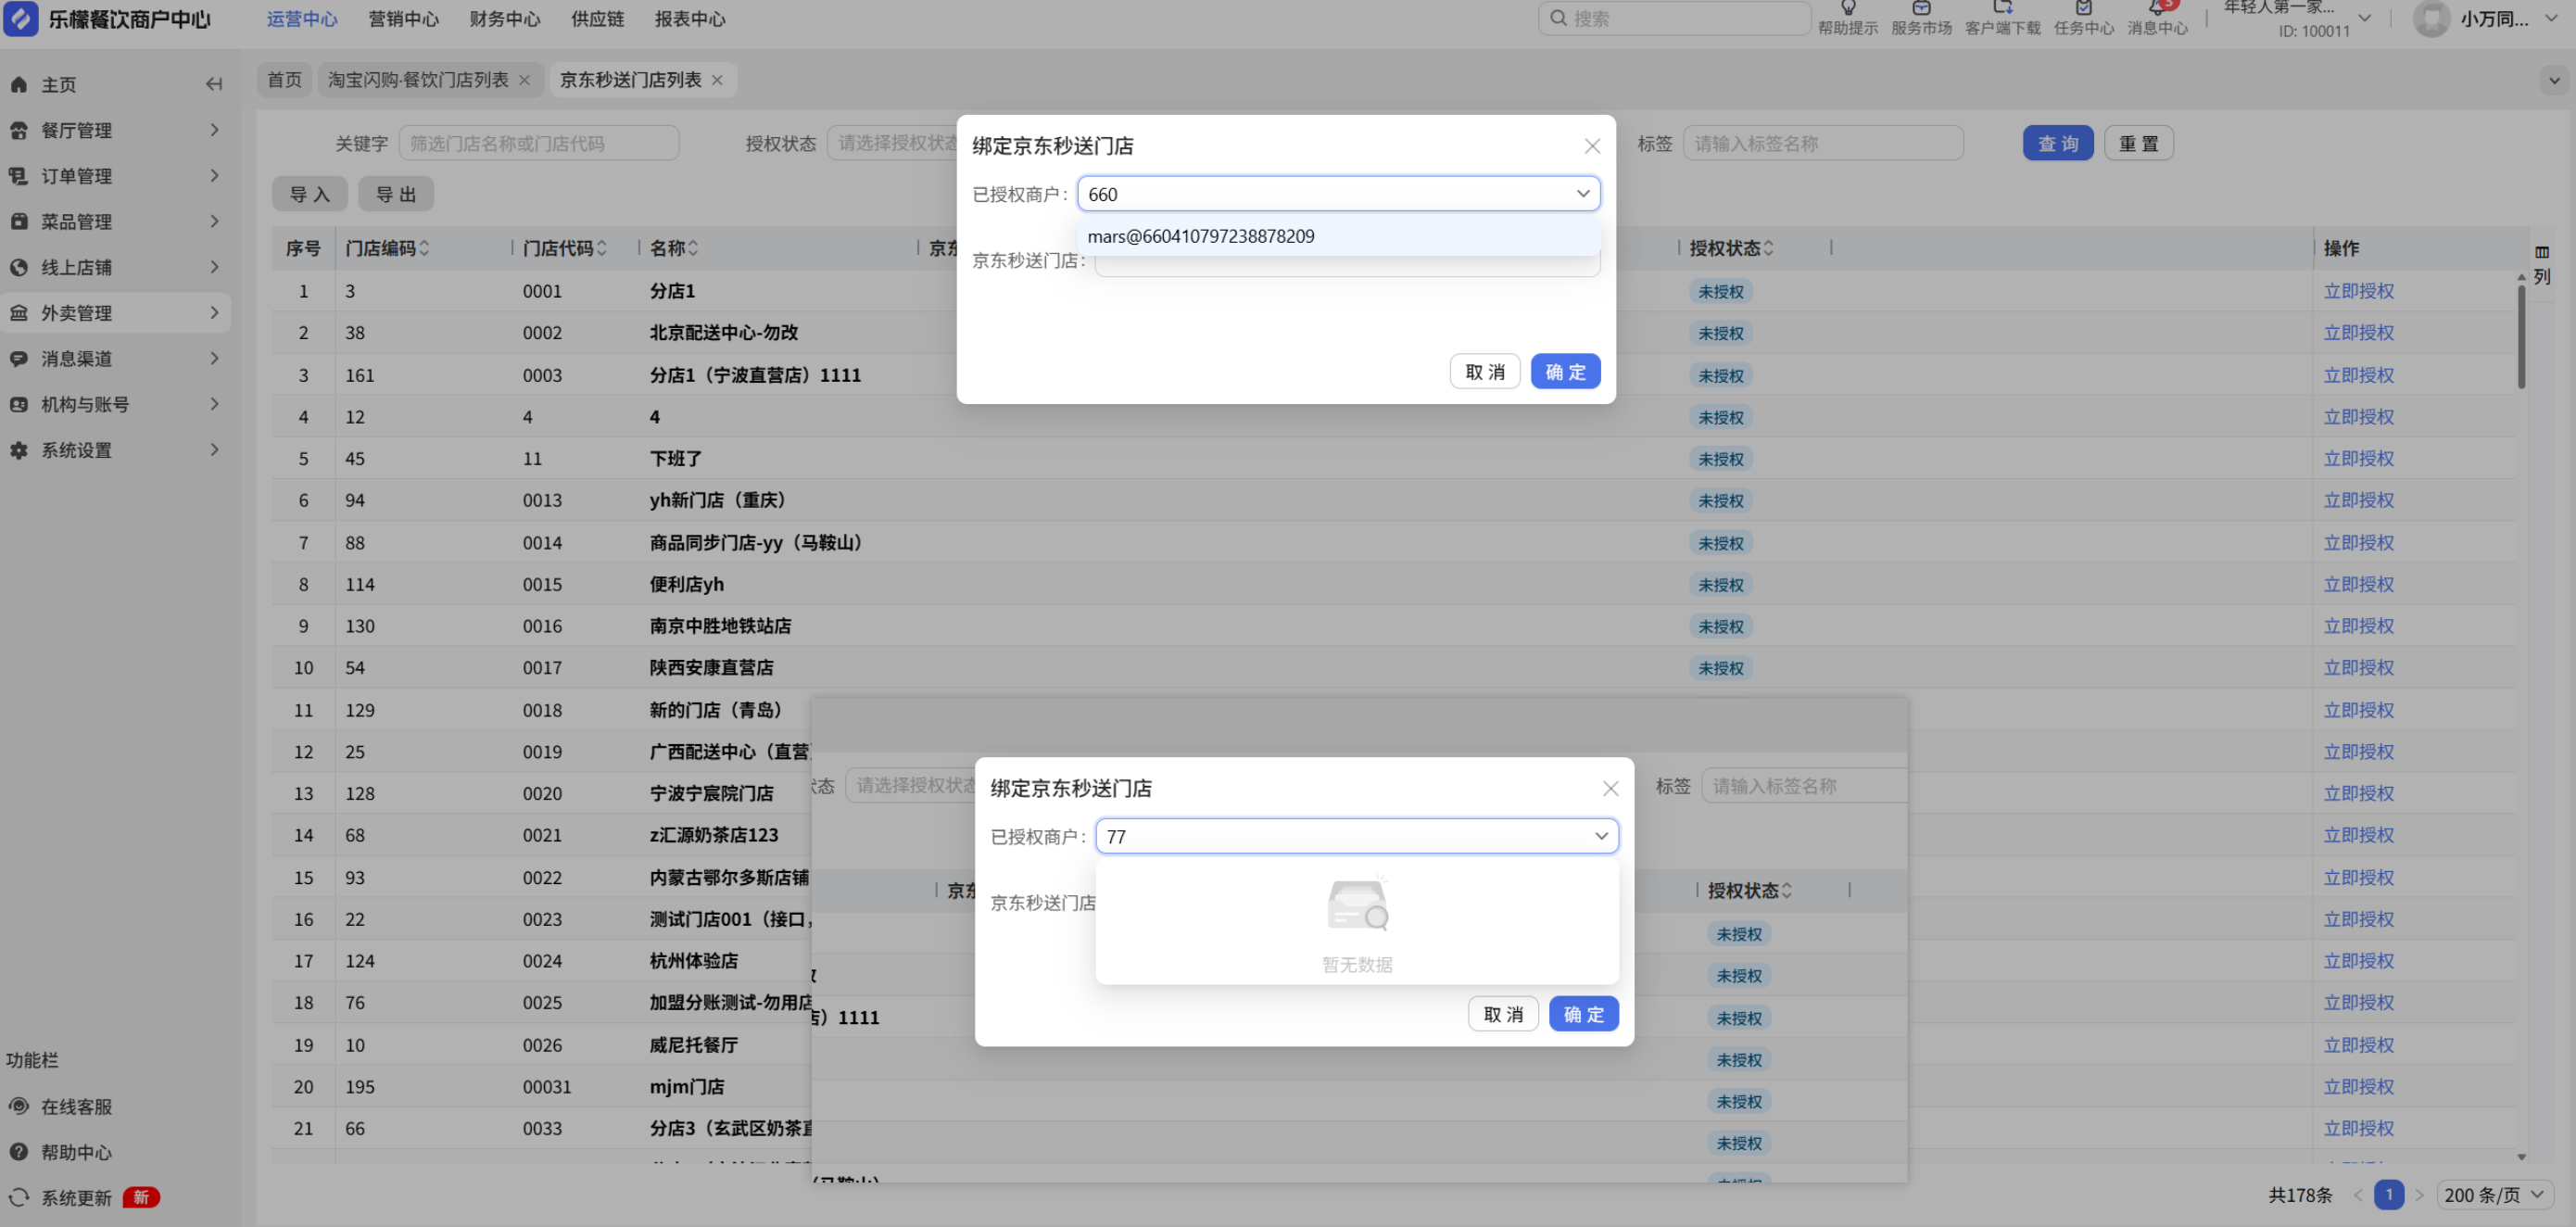Close the dialog showing merchant 660

pyautogui.click(x=1592, y=146)
